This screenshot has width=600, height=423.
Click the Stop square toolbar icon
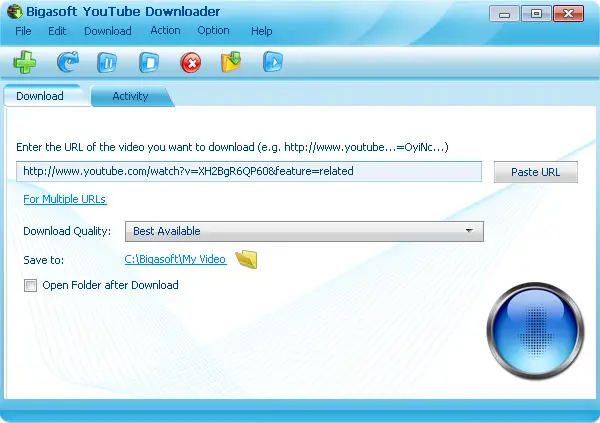149,62
